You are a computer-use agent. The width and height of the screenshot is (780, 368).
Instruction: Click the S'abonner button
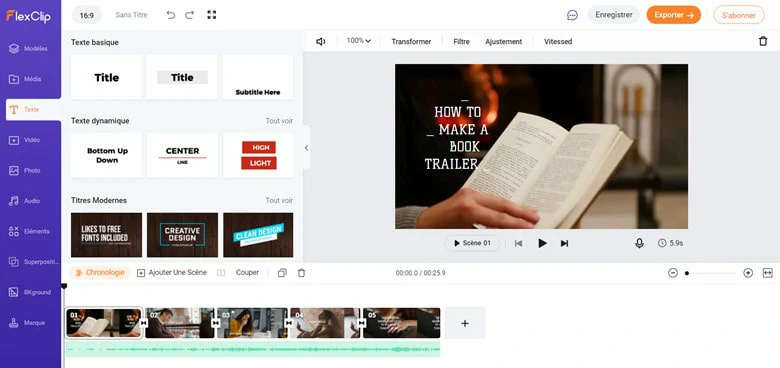(739, 15)
